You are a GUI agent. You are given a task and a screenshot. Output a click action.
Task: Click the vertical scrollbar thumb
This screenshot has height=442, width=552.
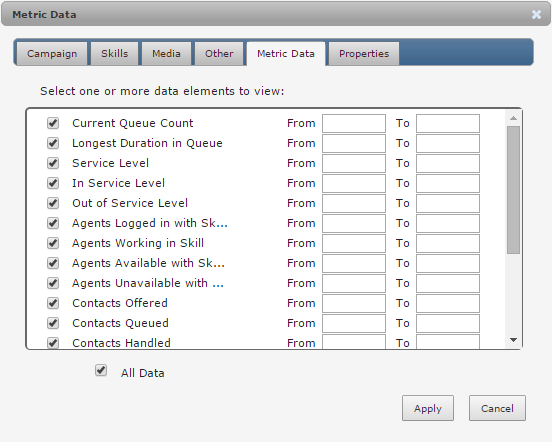coord(513,190)
